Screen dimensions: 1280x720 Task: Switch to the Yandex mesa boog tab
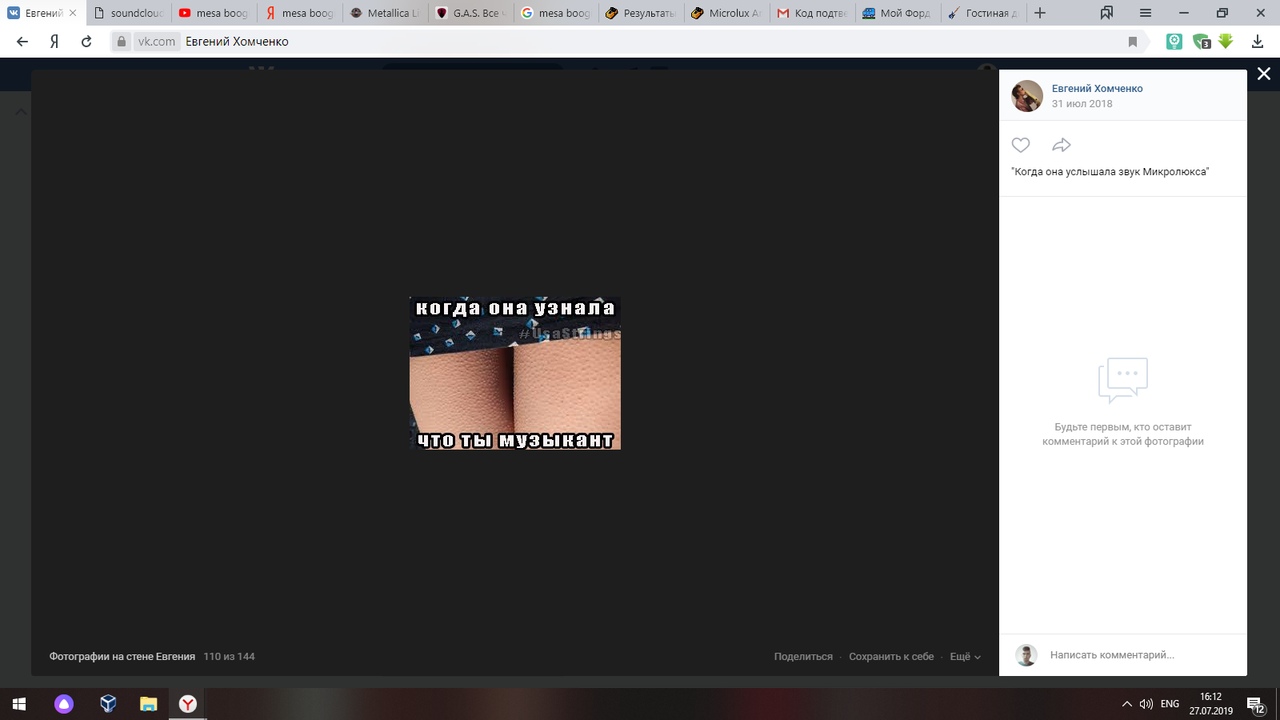[x=298, y=13]
